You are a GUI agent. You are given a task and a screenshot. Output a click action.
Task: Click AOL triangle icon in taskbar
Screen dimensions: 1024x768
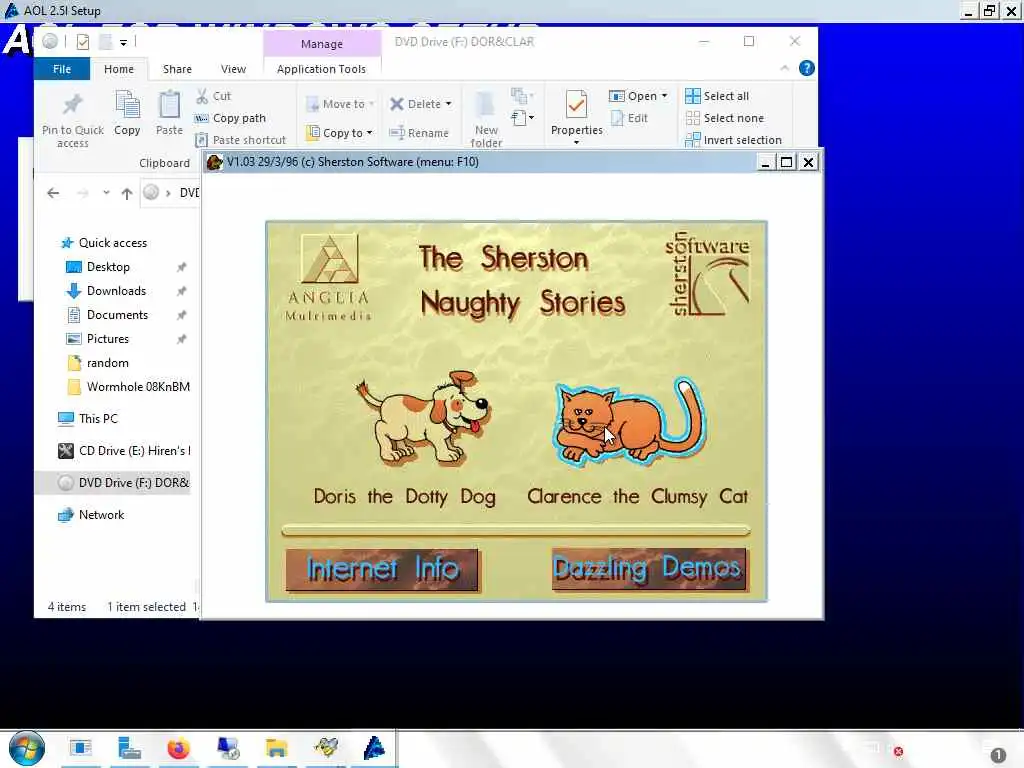[374, 748]
